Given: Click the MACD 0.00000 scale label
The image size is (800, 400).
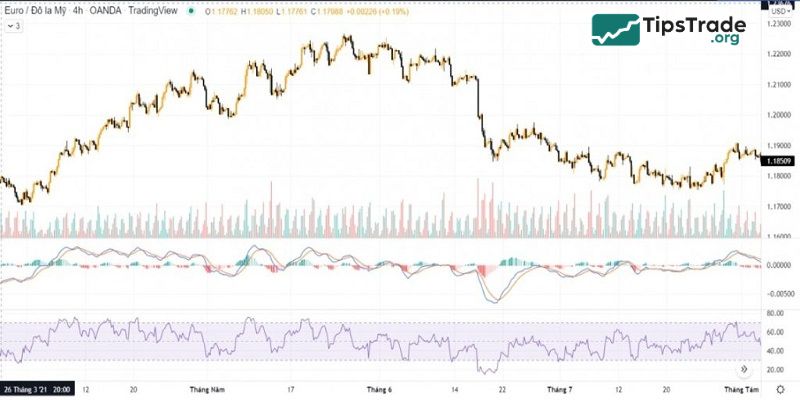Looking at the screenshot, I should [x=778, y=264].
